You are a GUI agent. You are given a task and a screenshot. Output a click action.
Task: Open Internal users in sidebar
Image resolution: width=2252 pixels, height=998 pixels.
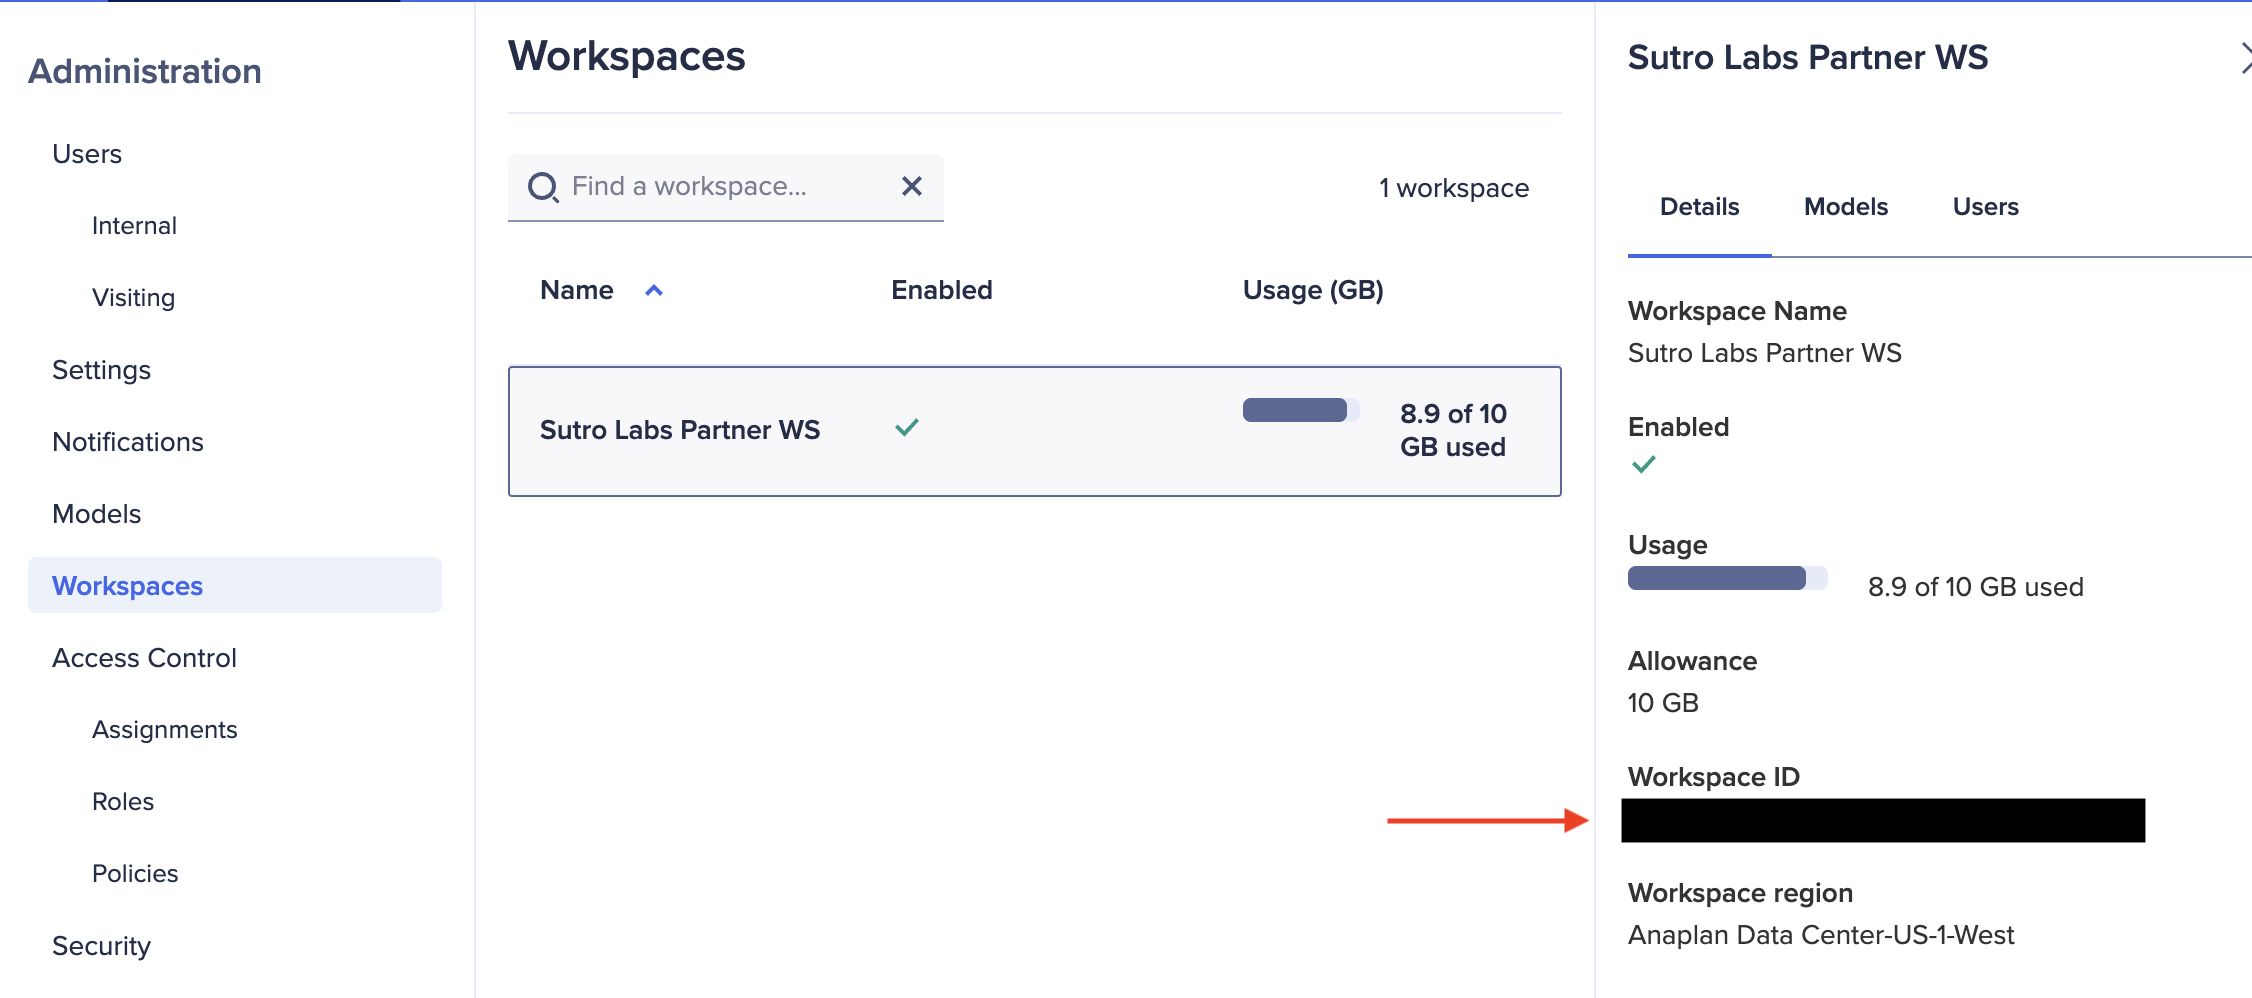134,226
